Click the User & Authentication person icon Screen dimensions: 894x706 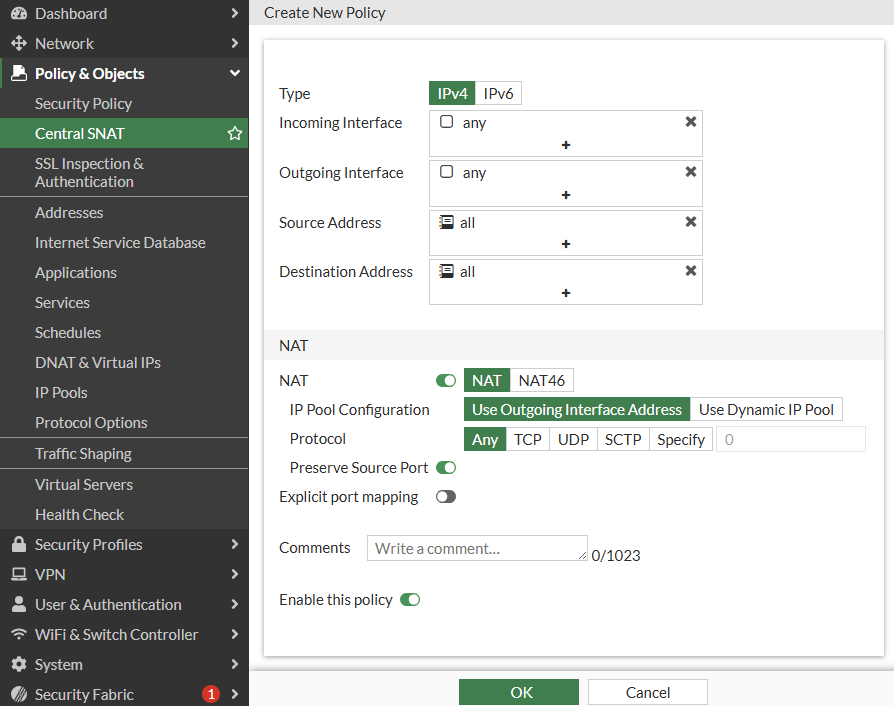point(19,604)
